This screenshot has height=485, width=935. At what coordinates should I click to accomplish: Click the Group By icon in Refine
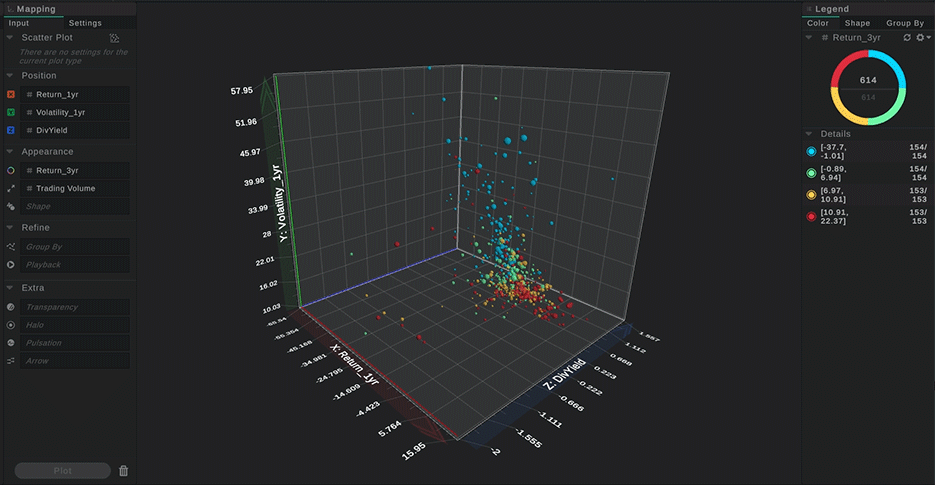[x=11, y=246]
